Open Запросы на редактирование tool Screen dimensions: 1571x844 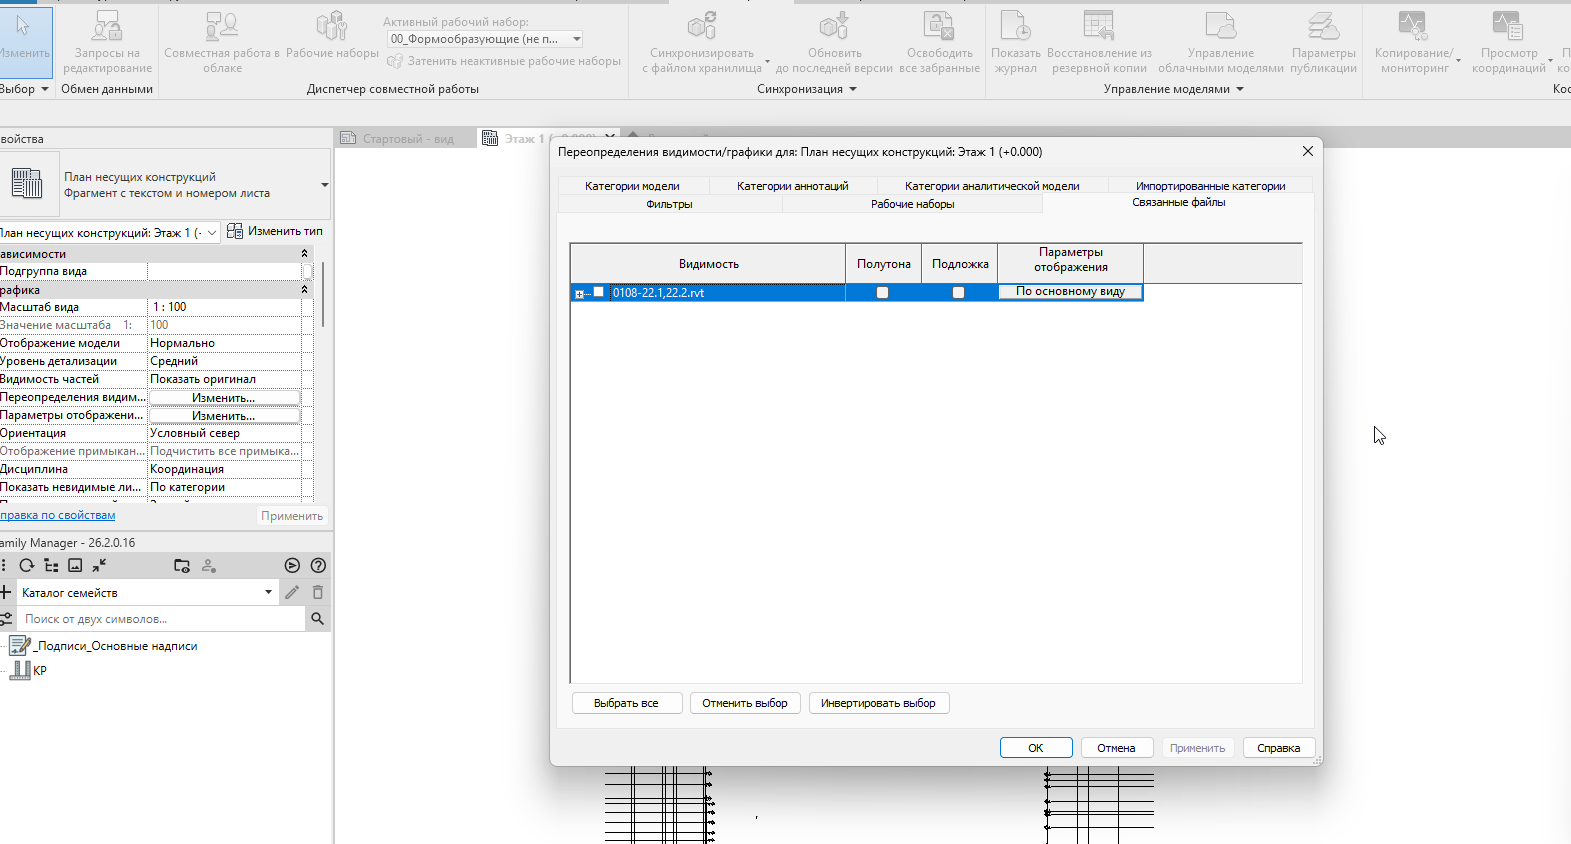[x=107, y=42]
